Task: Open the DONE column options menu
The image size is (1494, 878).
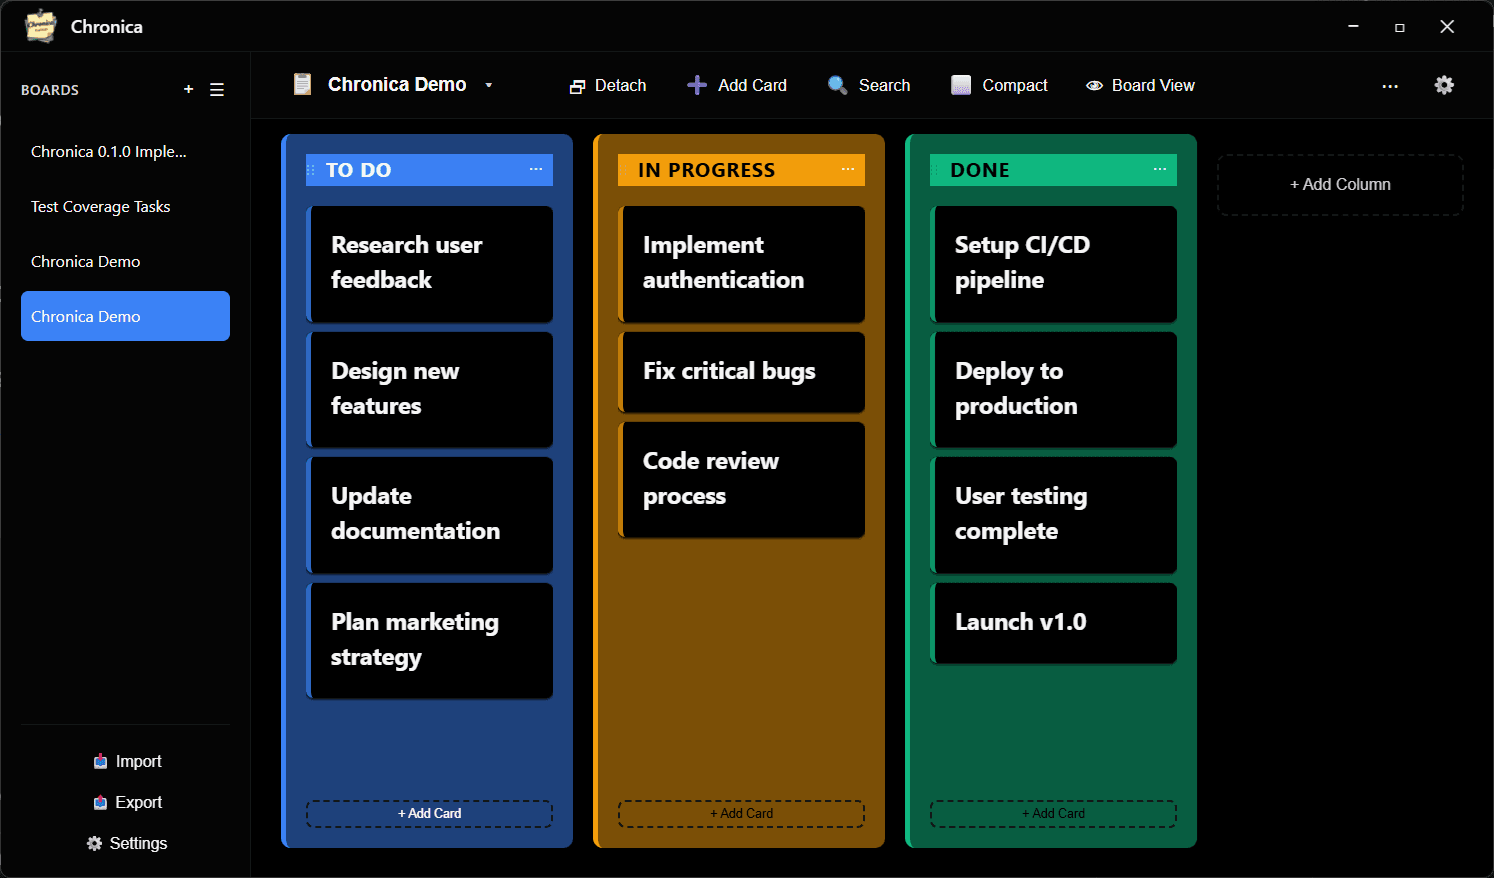Action: (x=1160, y=170)
